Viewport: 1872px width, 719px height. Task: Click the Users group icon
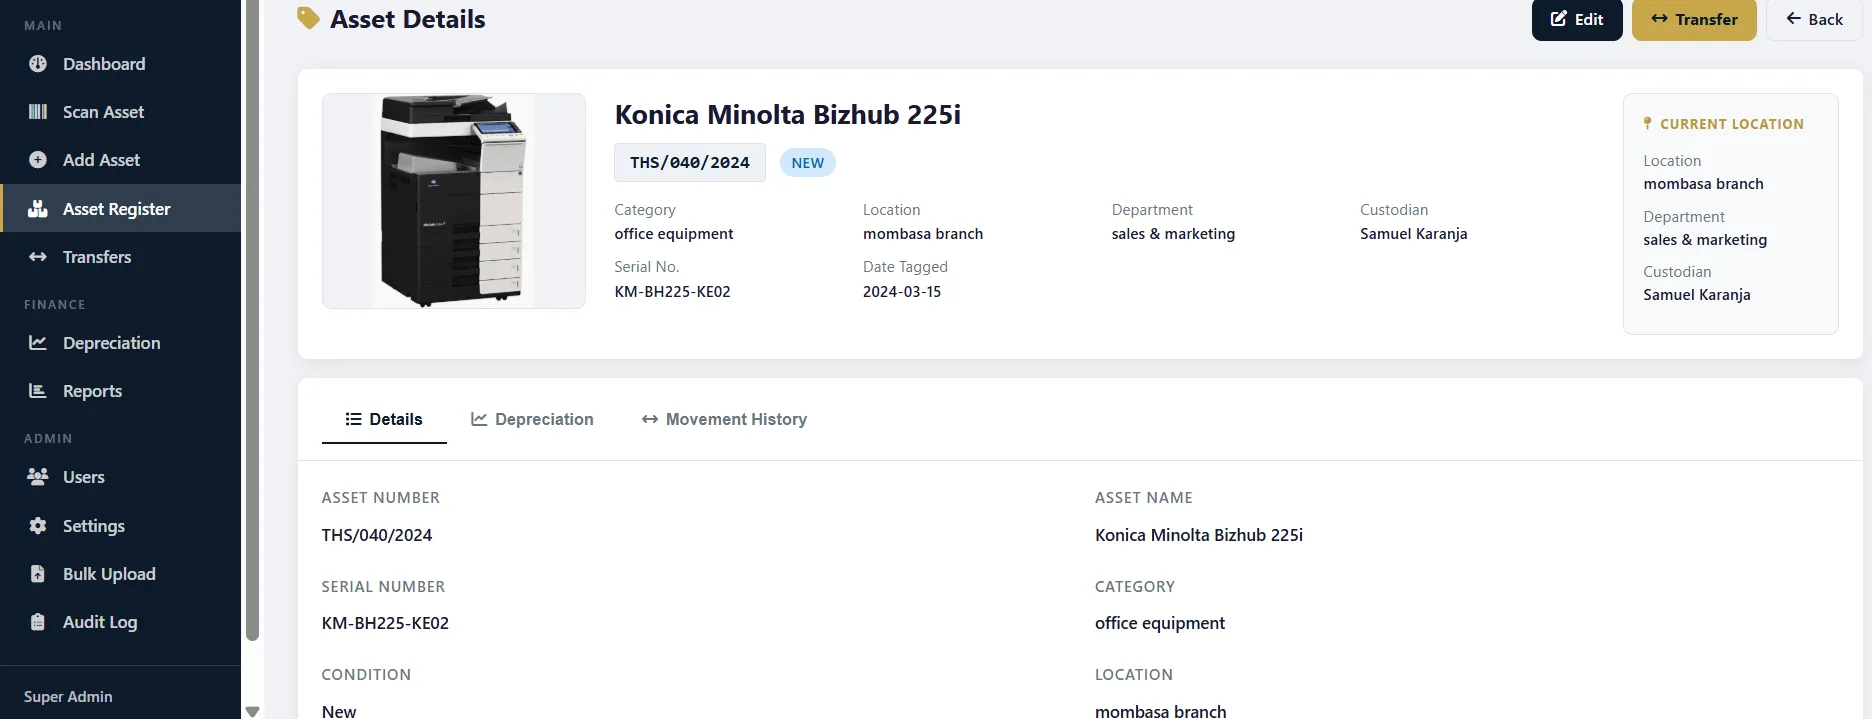(38, 477)
